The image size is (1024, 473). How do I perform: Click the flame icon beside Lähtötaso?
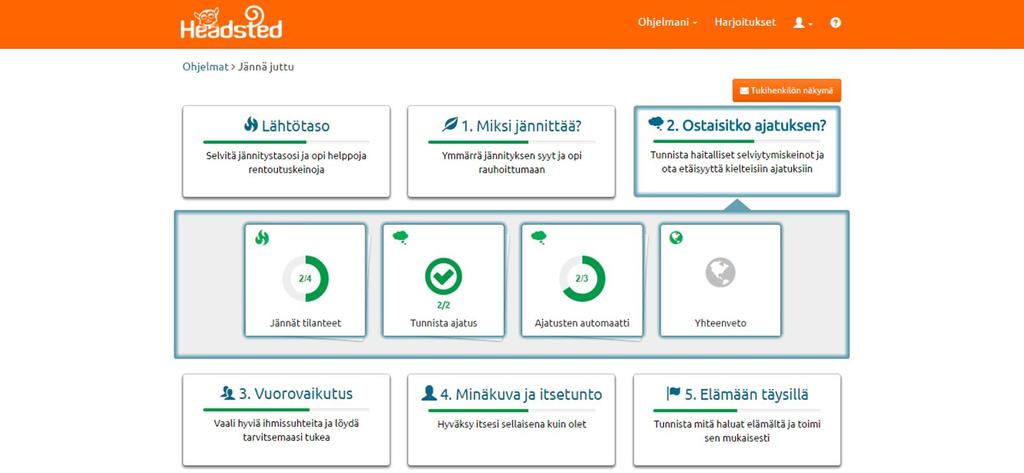251,124
